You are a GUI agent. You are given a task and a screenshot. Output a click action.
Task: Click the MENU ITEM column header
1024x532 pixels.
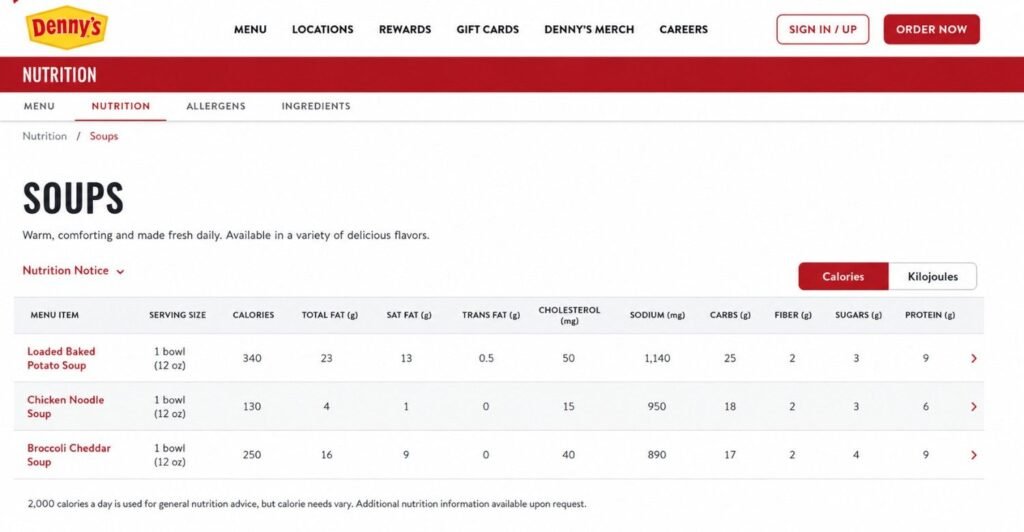55,315
